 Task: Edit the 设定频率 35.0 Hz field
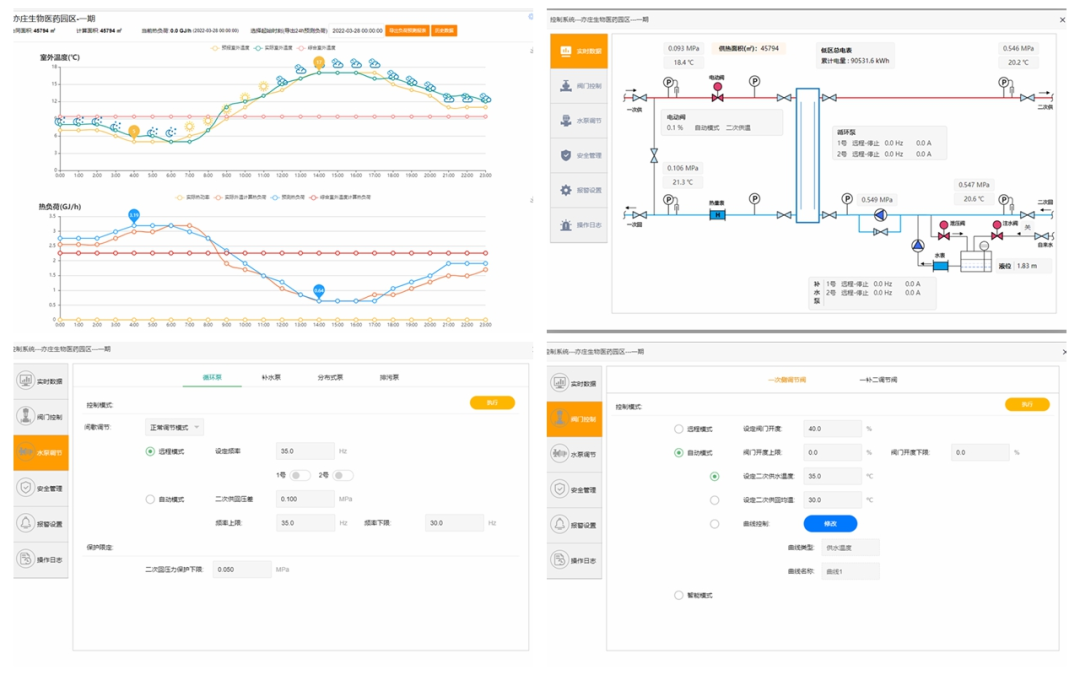click(305, 452)
